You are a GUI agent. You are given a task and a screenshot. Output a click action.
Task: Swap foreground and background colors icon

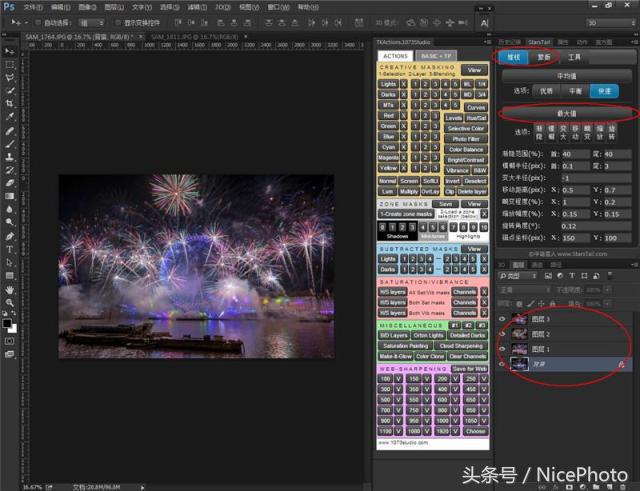point(13,313)
